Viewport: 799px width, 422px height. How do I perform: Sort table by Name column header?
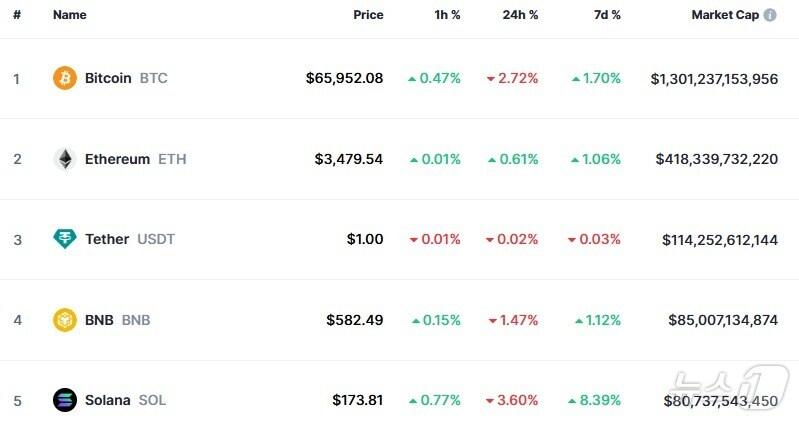[x=70, y=15]
